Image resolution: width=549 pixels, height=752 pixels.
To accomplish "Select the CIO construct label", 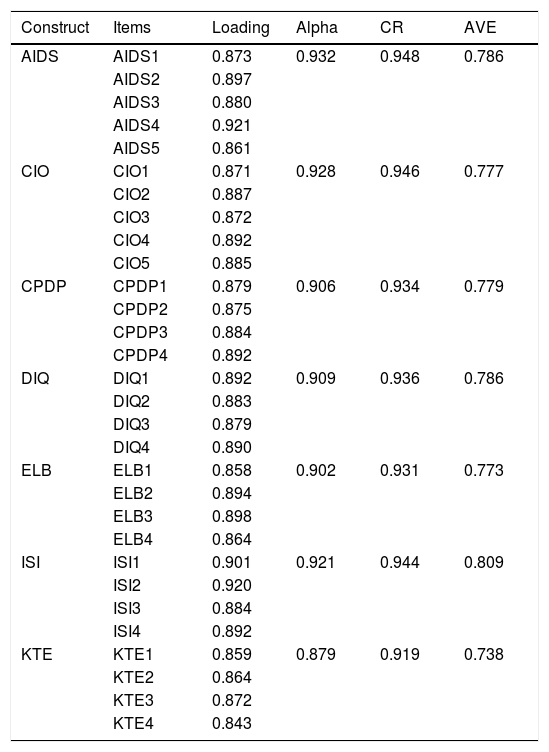I will point(35,172).
